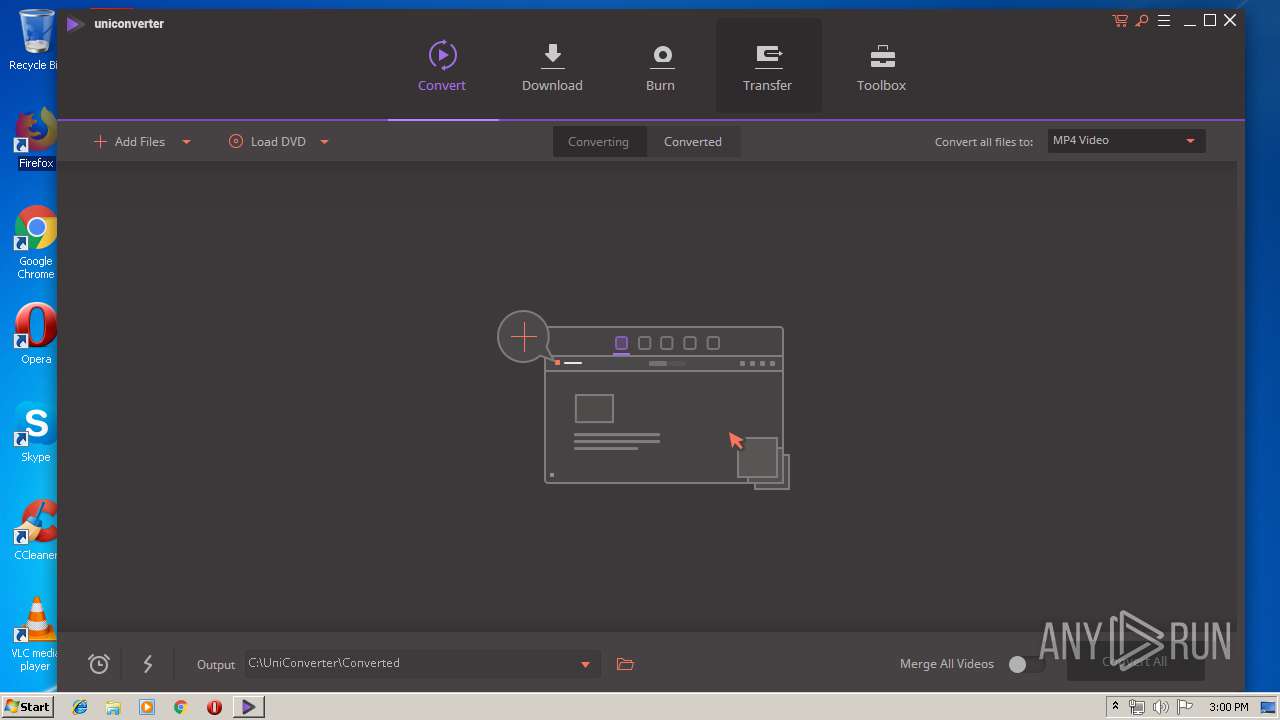Click the large plus add-files circle
This screenshot has width=1280, height=720.
(524, 337)
